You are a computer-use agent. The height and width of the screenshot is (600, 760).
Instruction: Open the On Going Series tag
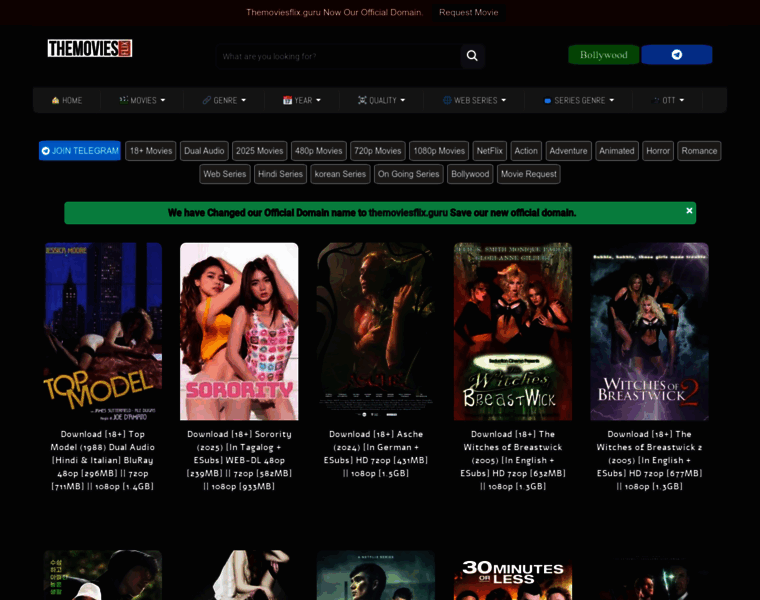coord(409,174)
